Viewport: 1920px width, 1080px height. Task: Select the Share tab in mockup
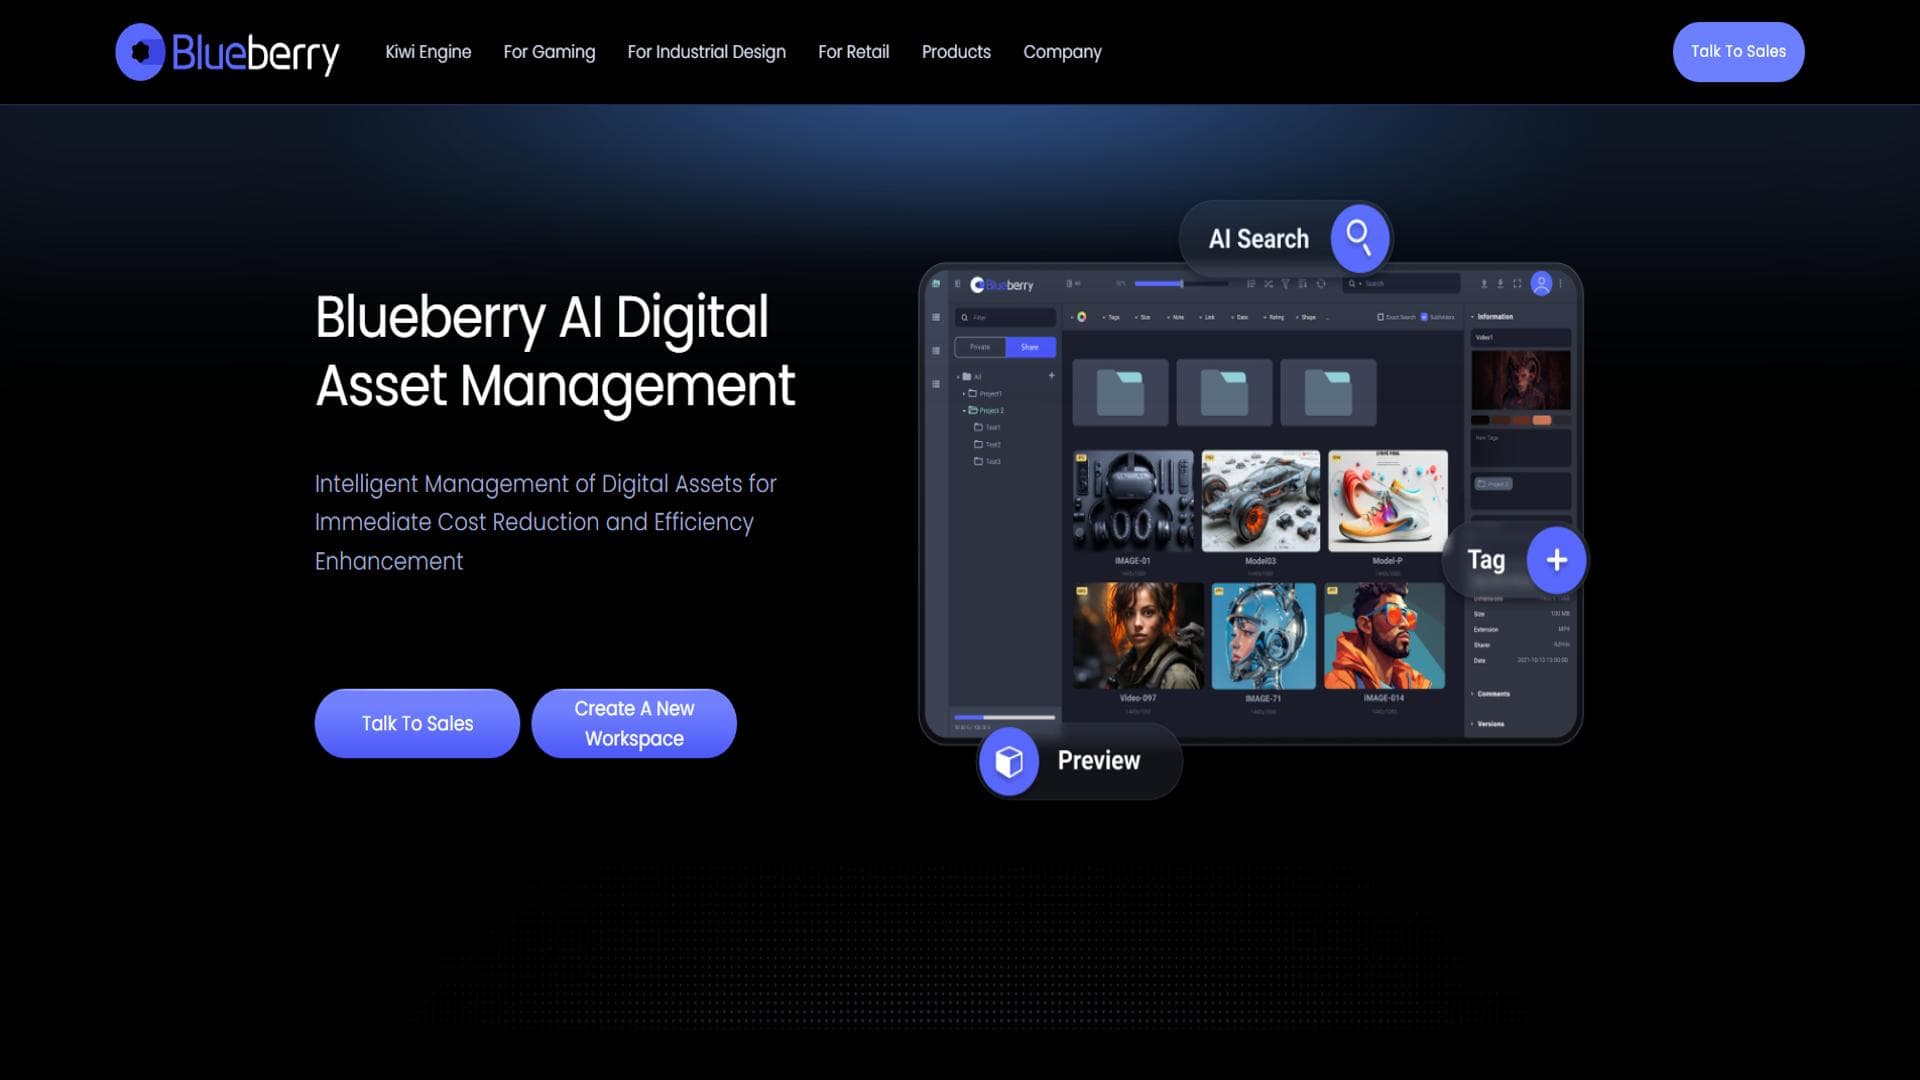pyautogui.click(x=1030, y=347)
